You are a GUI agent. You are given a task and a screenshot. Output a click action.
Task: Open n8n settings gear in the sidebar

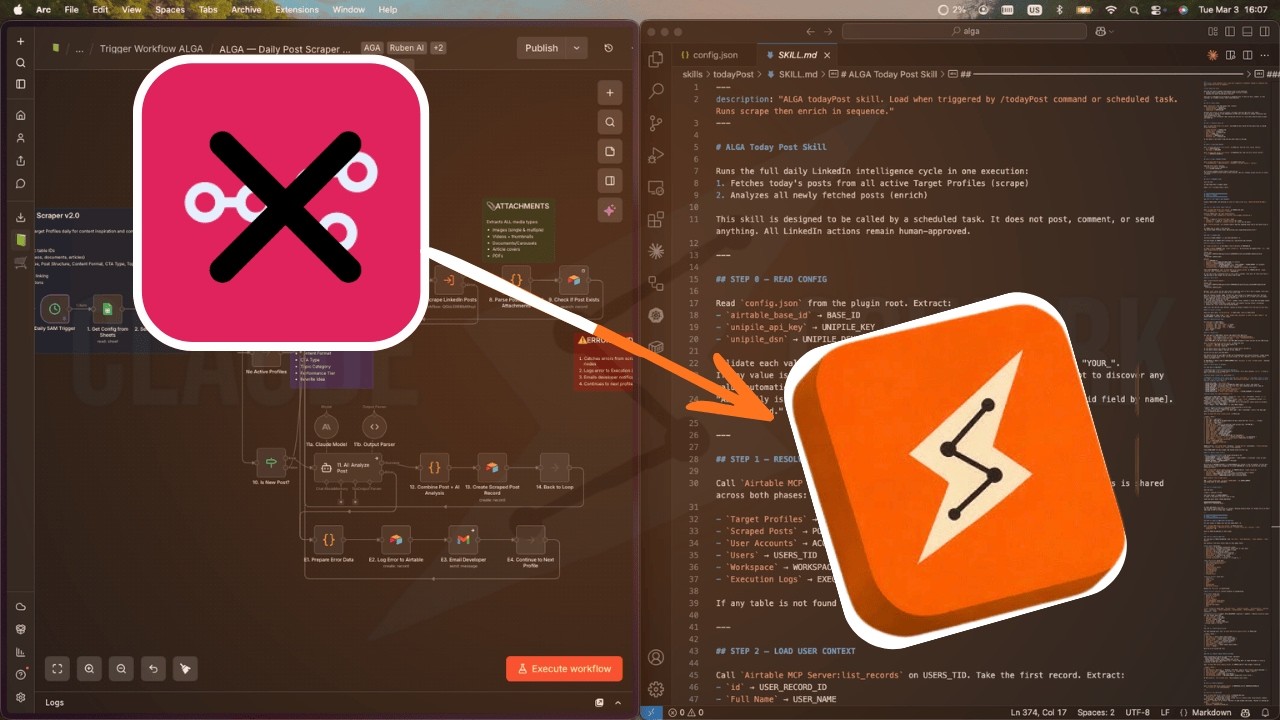pyautogui.click(x=20, y=697)
